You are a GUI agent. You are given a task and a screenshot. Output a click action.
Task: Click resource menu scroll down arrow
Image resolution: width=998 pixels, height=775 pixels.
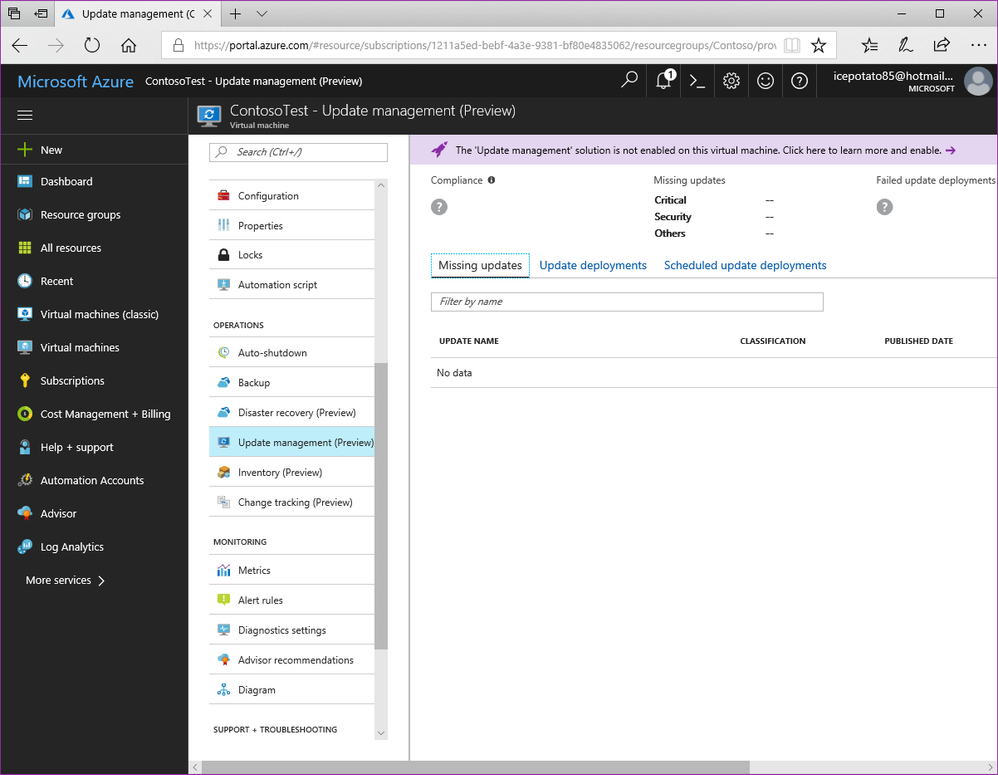tap(381, 733)
